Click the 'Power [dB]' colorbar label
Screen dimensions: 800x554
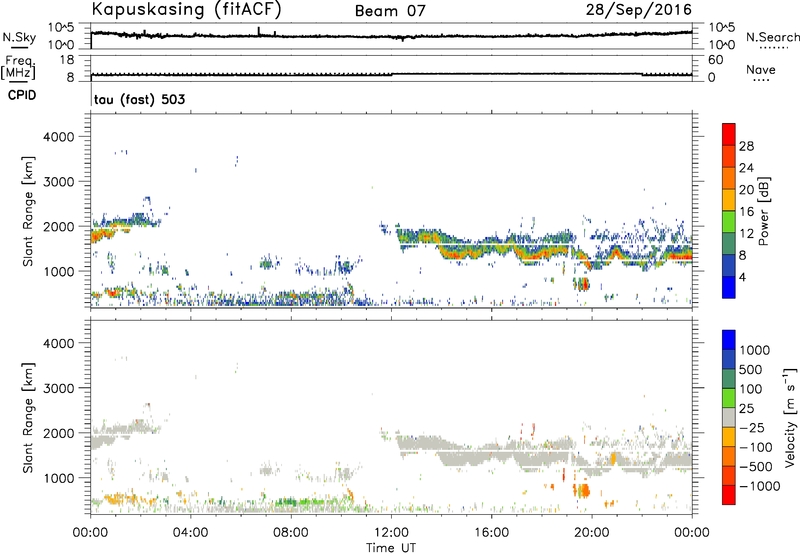click(764, 211)
